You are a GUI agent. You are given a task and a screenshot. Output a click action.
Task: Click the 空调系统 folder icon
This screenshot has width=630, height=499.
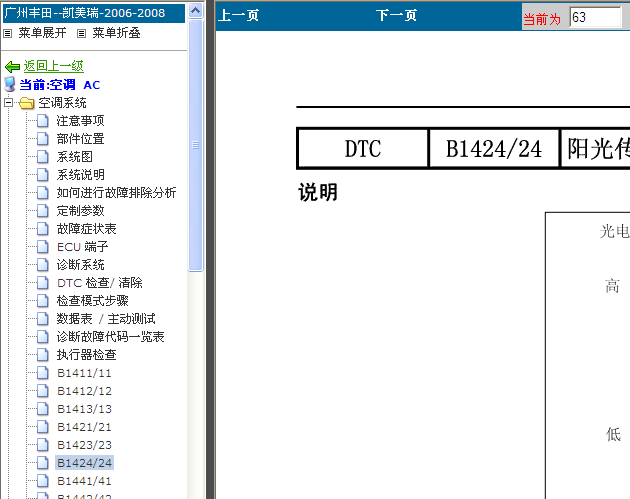tap(27, 103)
